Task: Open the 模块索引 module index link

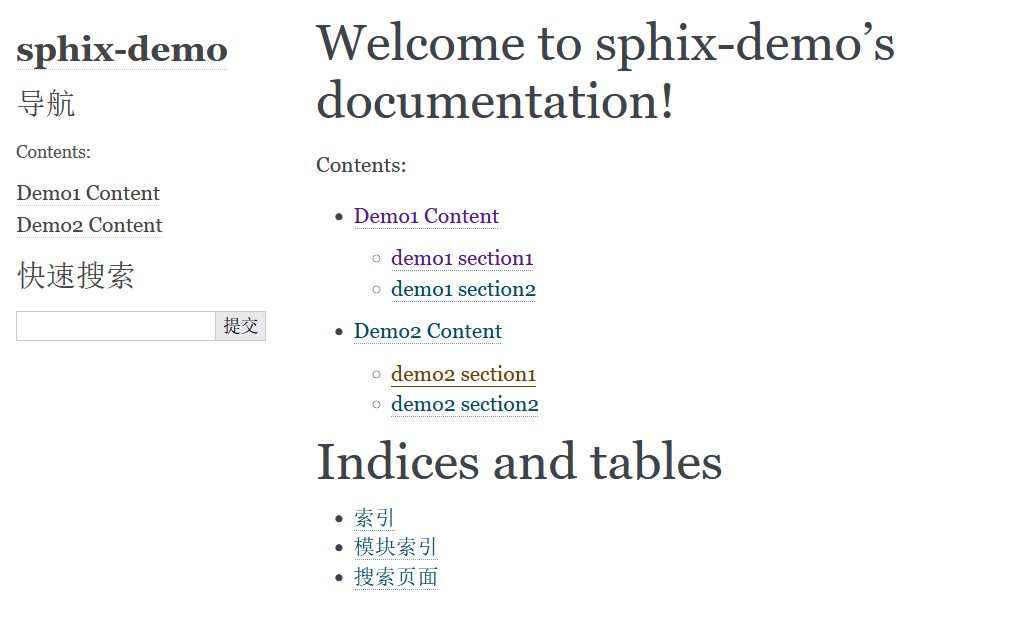Action: 395,547
